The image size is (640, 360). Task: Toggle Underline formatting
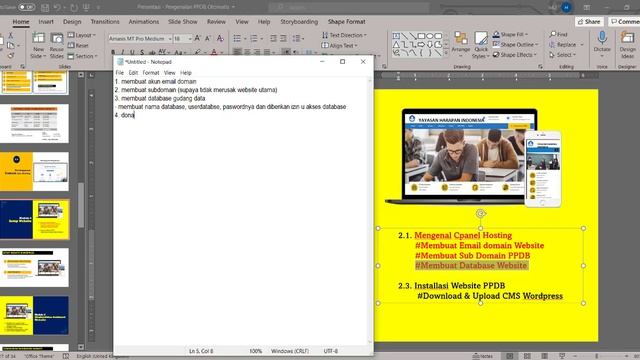click(x=132, y=52)
